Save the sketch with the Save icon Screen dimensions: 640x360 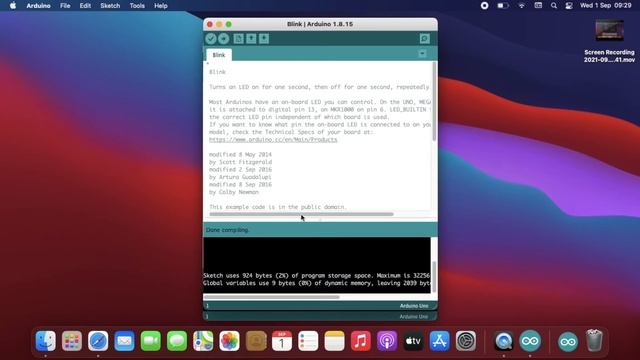coord(264,38)
